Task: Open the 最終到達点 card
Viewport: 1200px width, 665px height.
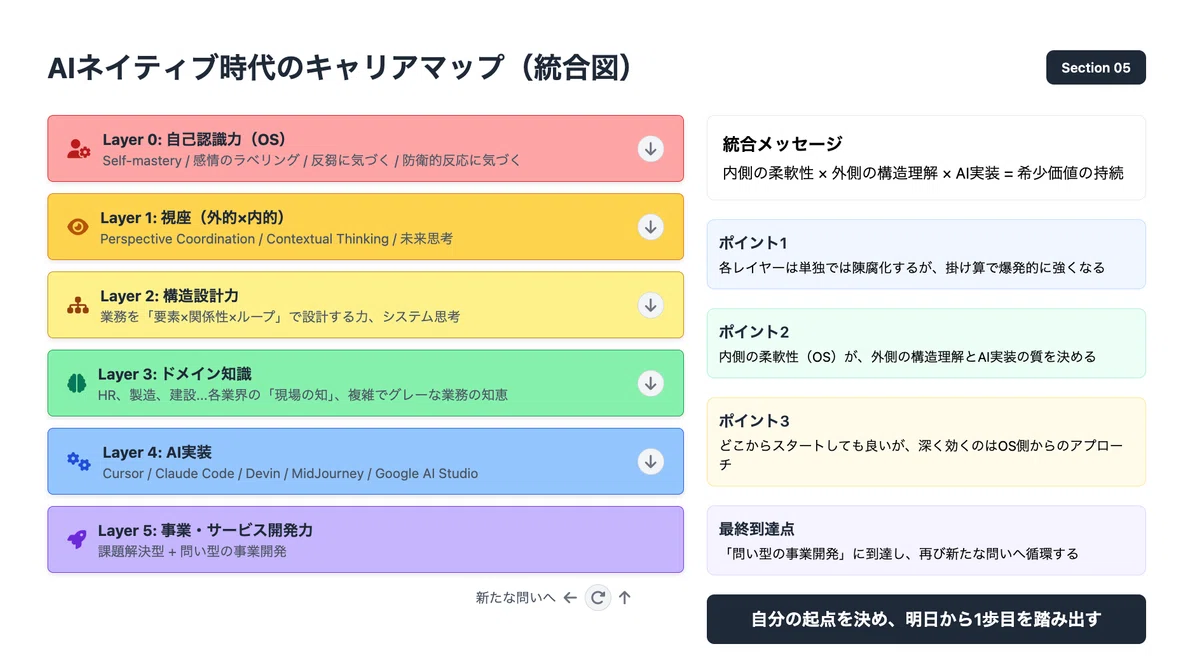Action: coord(926,540)
